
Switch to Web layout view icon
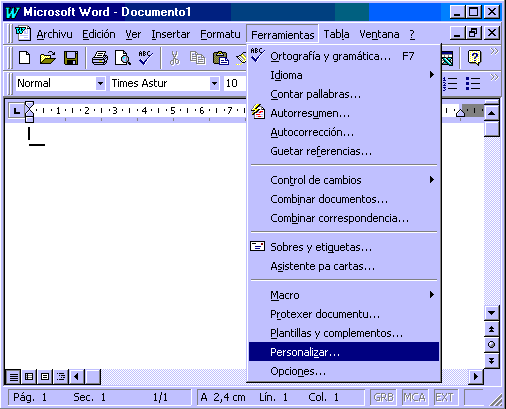29,377
